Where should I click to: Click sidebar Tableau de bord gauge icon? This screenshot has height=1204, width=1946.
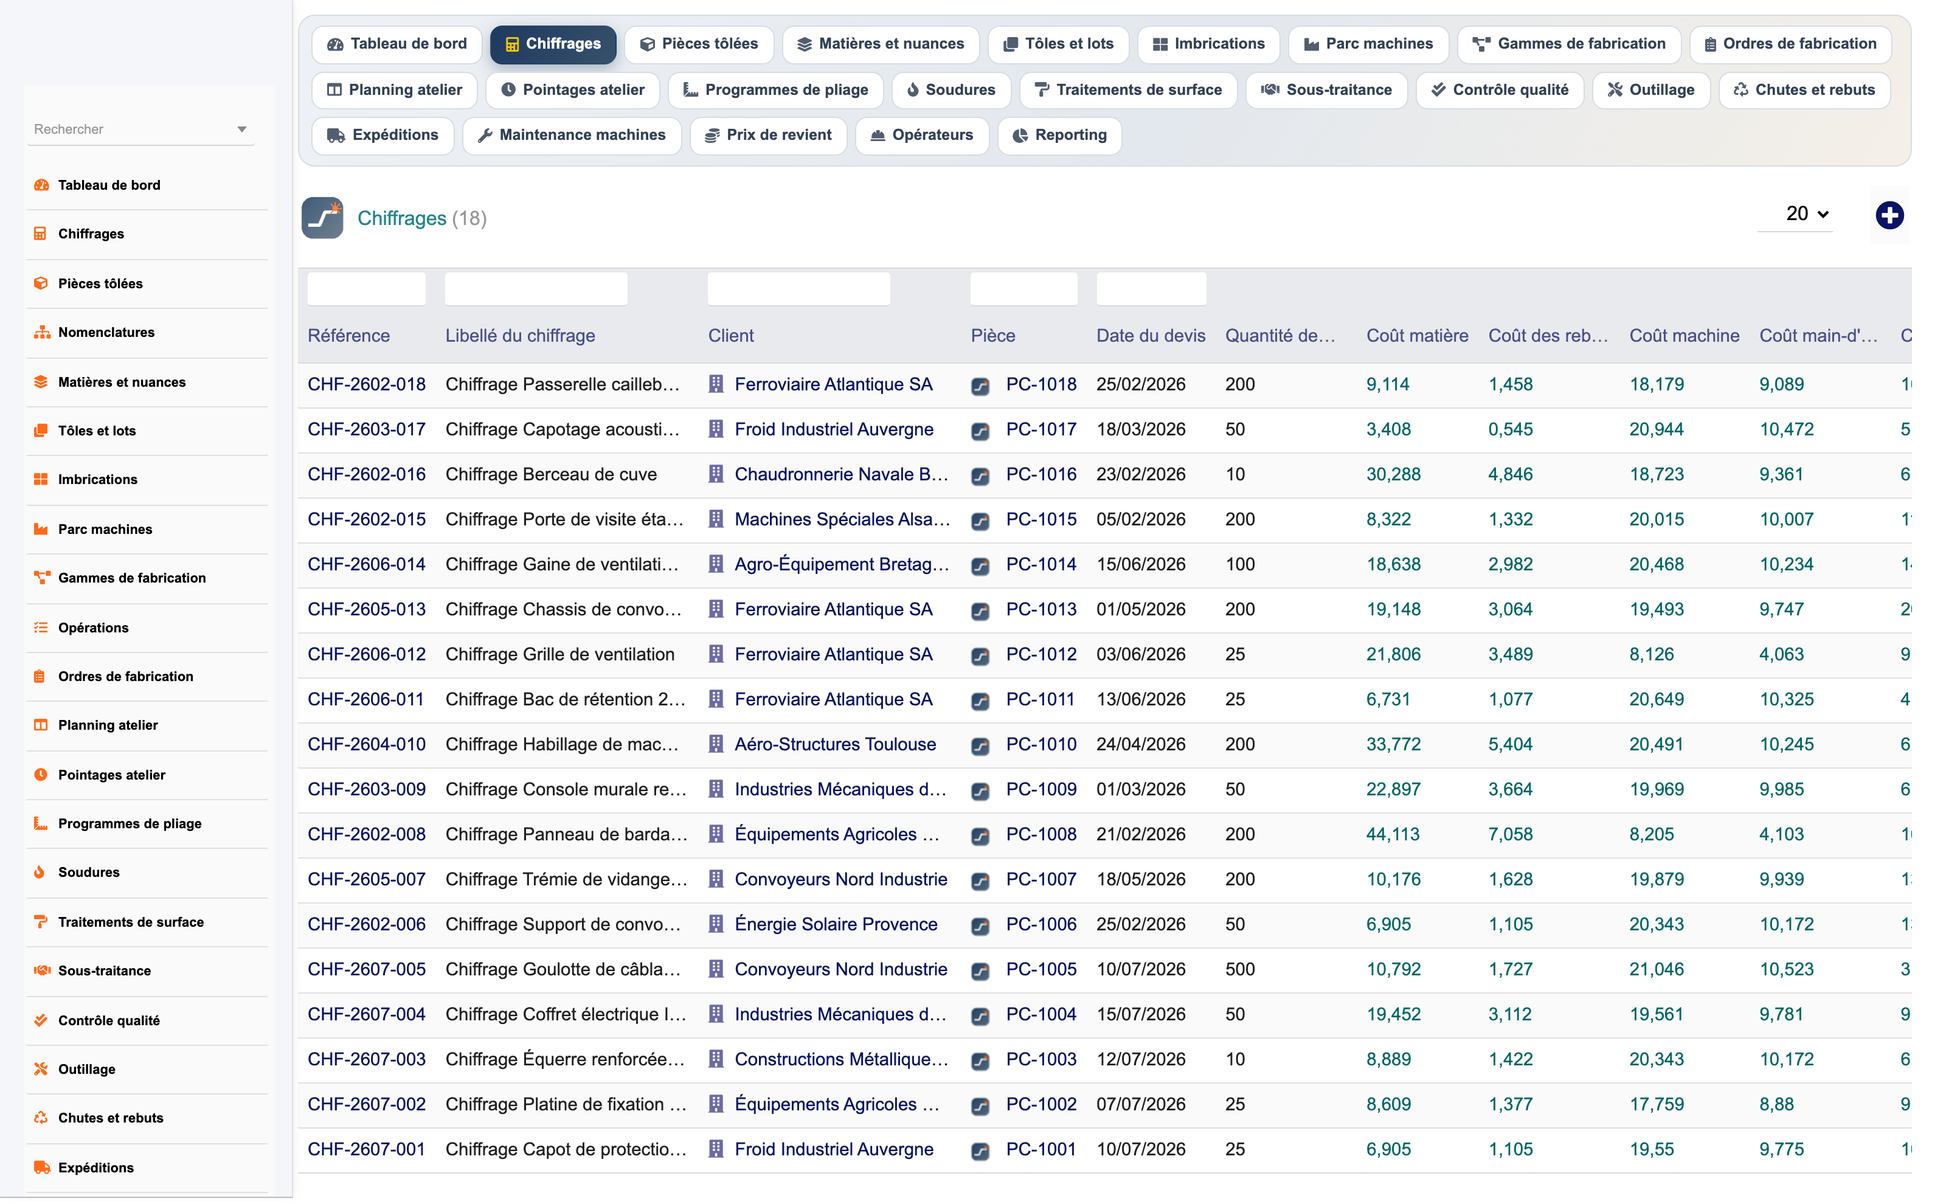(41, 185)
